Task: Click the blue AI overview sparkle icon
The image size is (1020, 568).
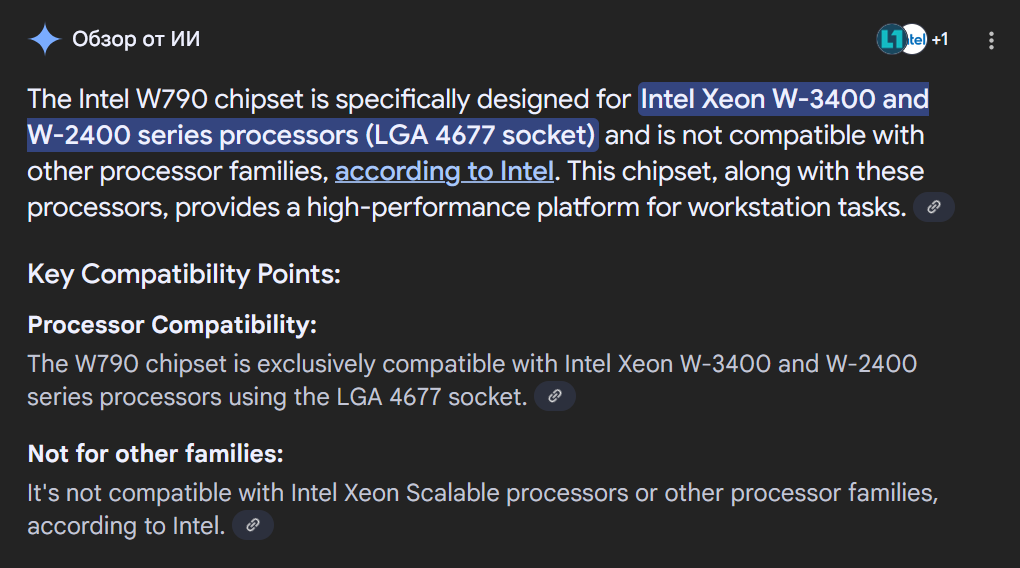Action: (44, 39)
